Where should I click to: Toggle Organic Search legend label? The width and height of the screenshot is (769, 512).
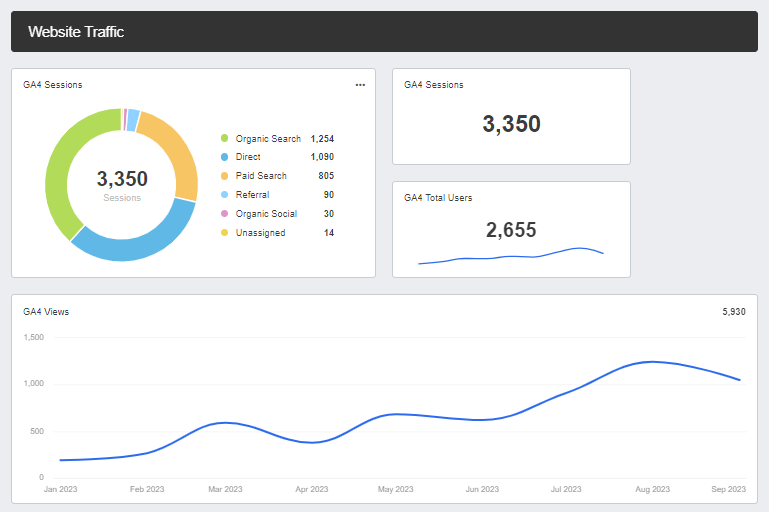tap(268, 139)
